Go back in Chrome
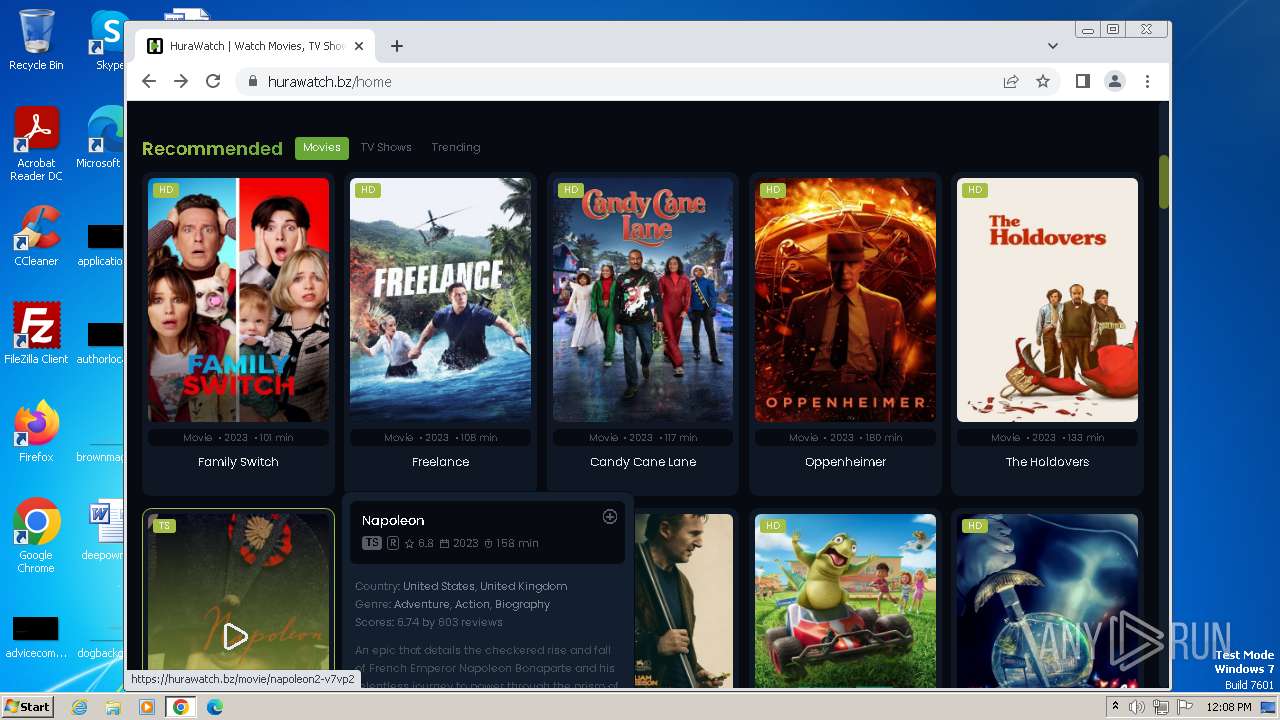 click(149, 82)
